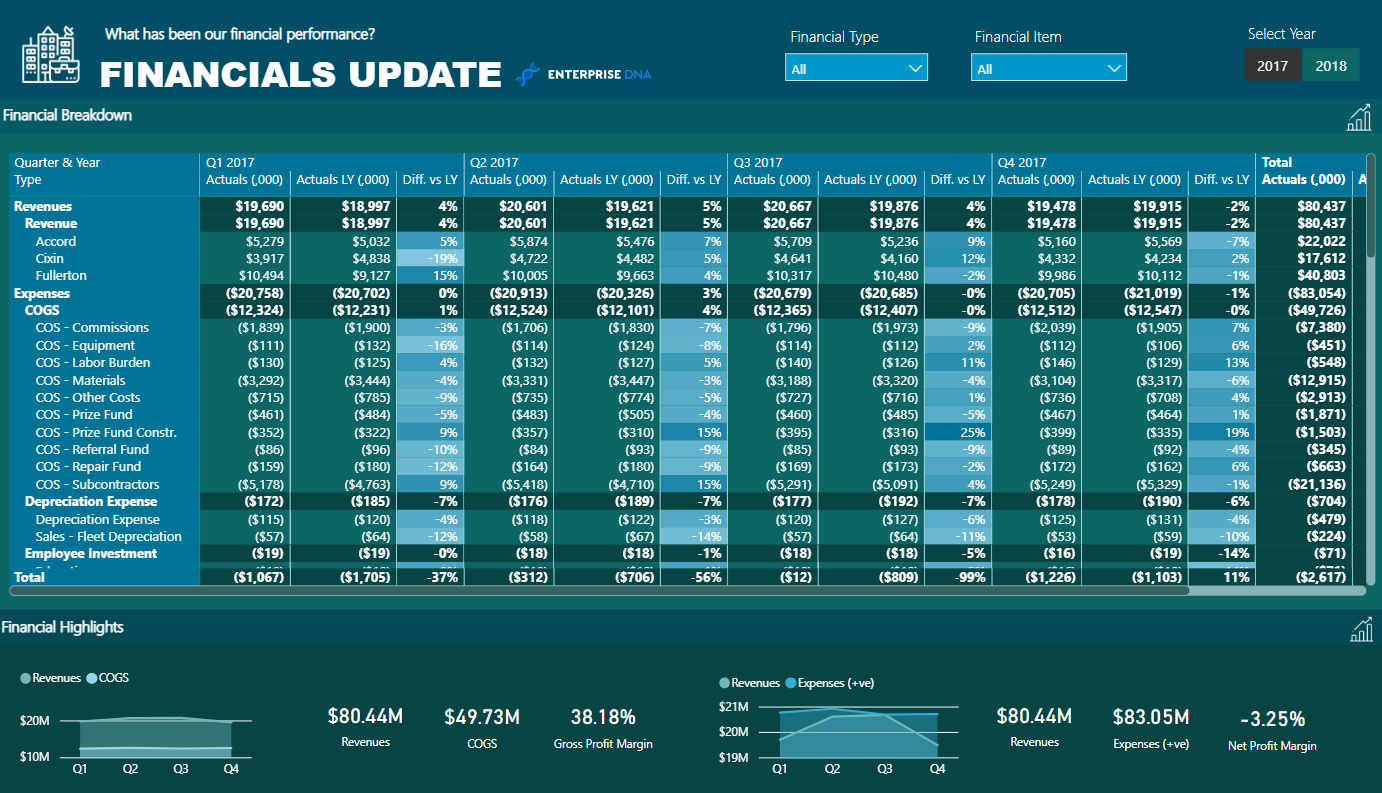1382x793 pixels.
Task: Click the COGS legend marker
Action: click(92, 678)
